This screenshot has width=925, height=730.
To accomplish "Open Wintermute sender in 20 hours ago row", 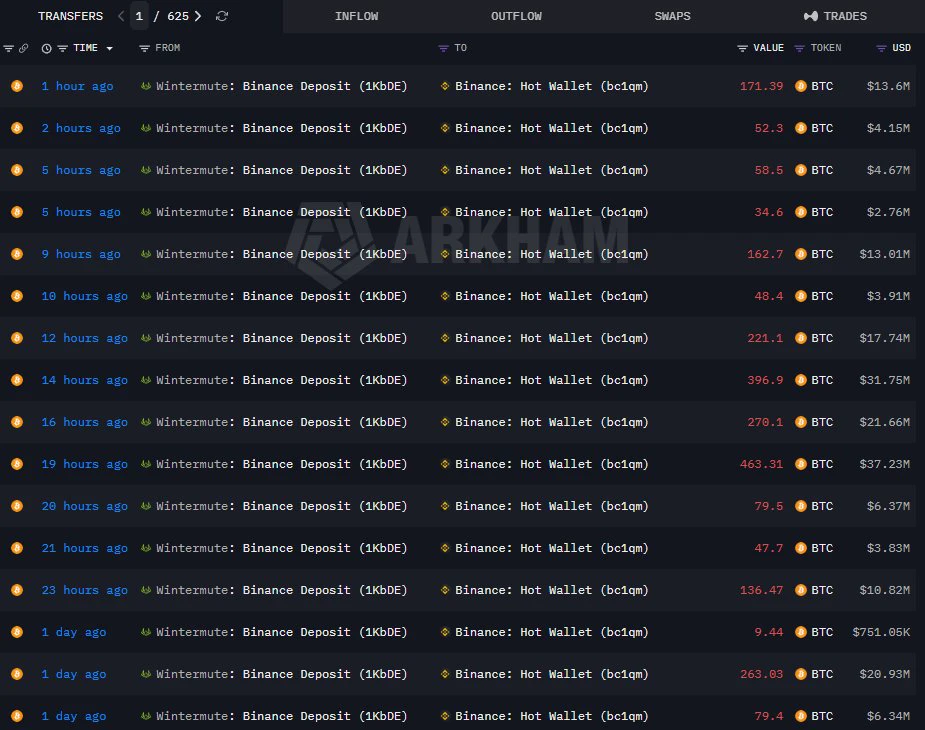I will (x=281, y=506).
